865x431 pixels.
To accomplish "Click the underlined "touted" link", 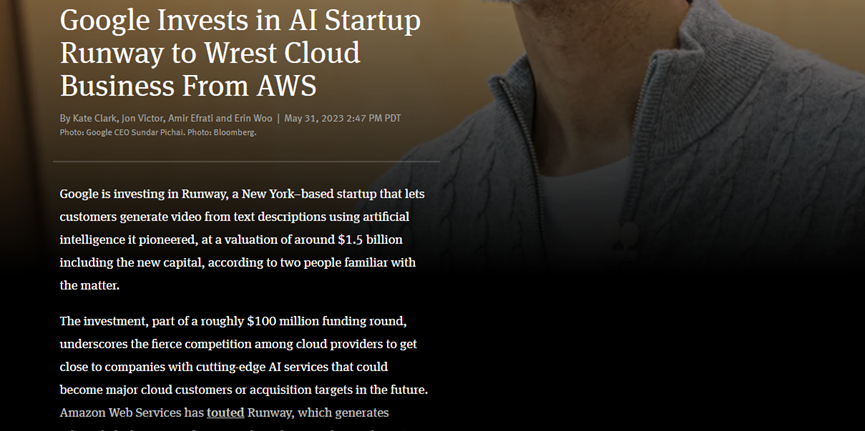I will [225, 413].
